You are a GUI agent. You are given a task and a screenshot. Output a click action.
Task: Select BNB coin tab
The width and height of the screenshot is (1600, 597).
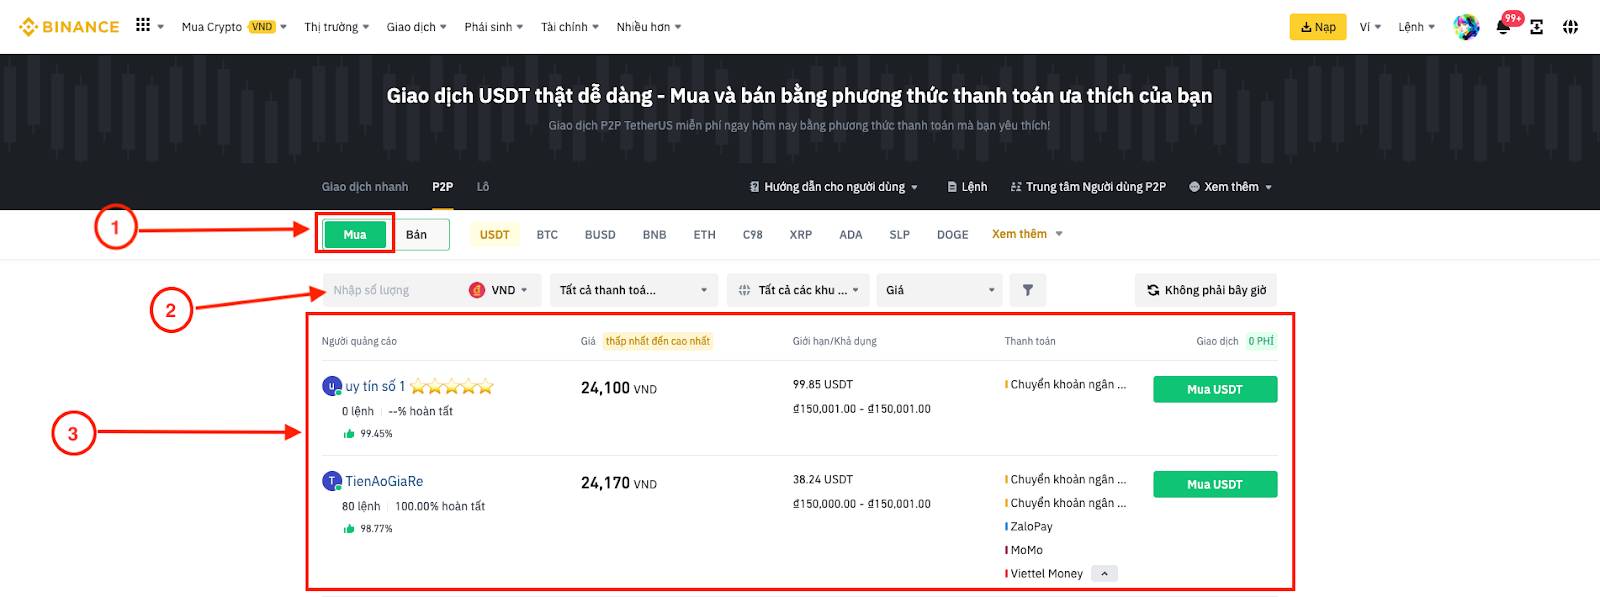[x=654, y=235]
